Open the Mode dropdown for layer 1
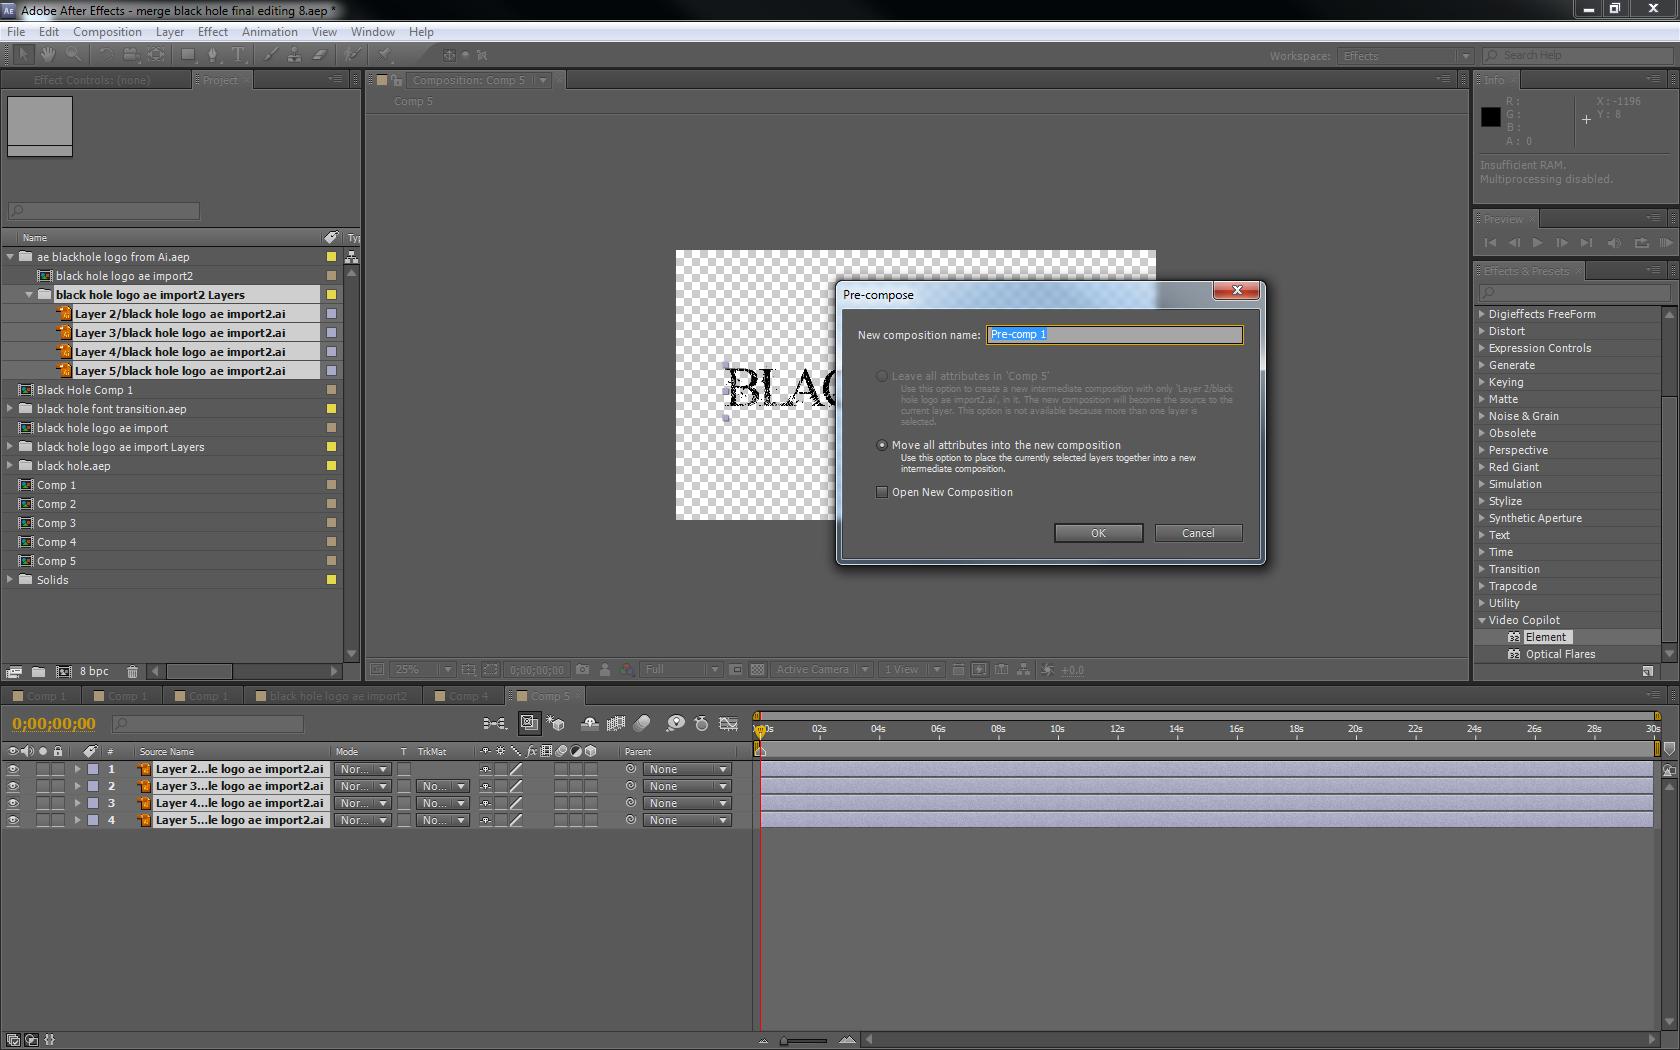The height and width of the screenshot is (1050, 1680). click(362, 769)
